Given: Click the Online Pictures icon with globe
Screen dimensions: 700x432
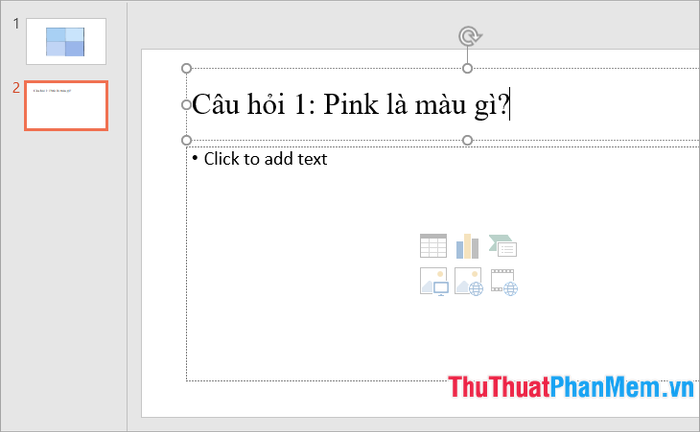Looking at the screenshot, I should click(x=468, y=281).
